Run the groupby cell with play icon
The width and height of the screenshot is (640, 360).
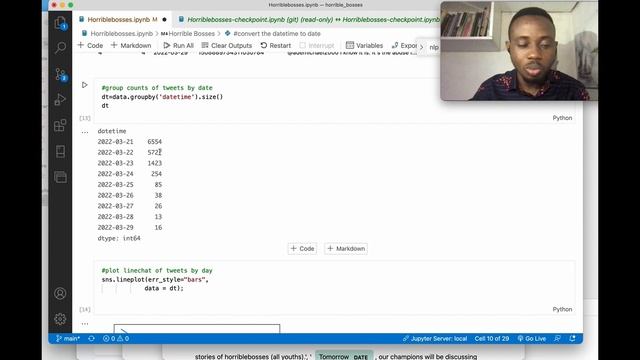pyautogui.click(x=84, y=85)
